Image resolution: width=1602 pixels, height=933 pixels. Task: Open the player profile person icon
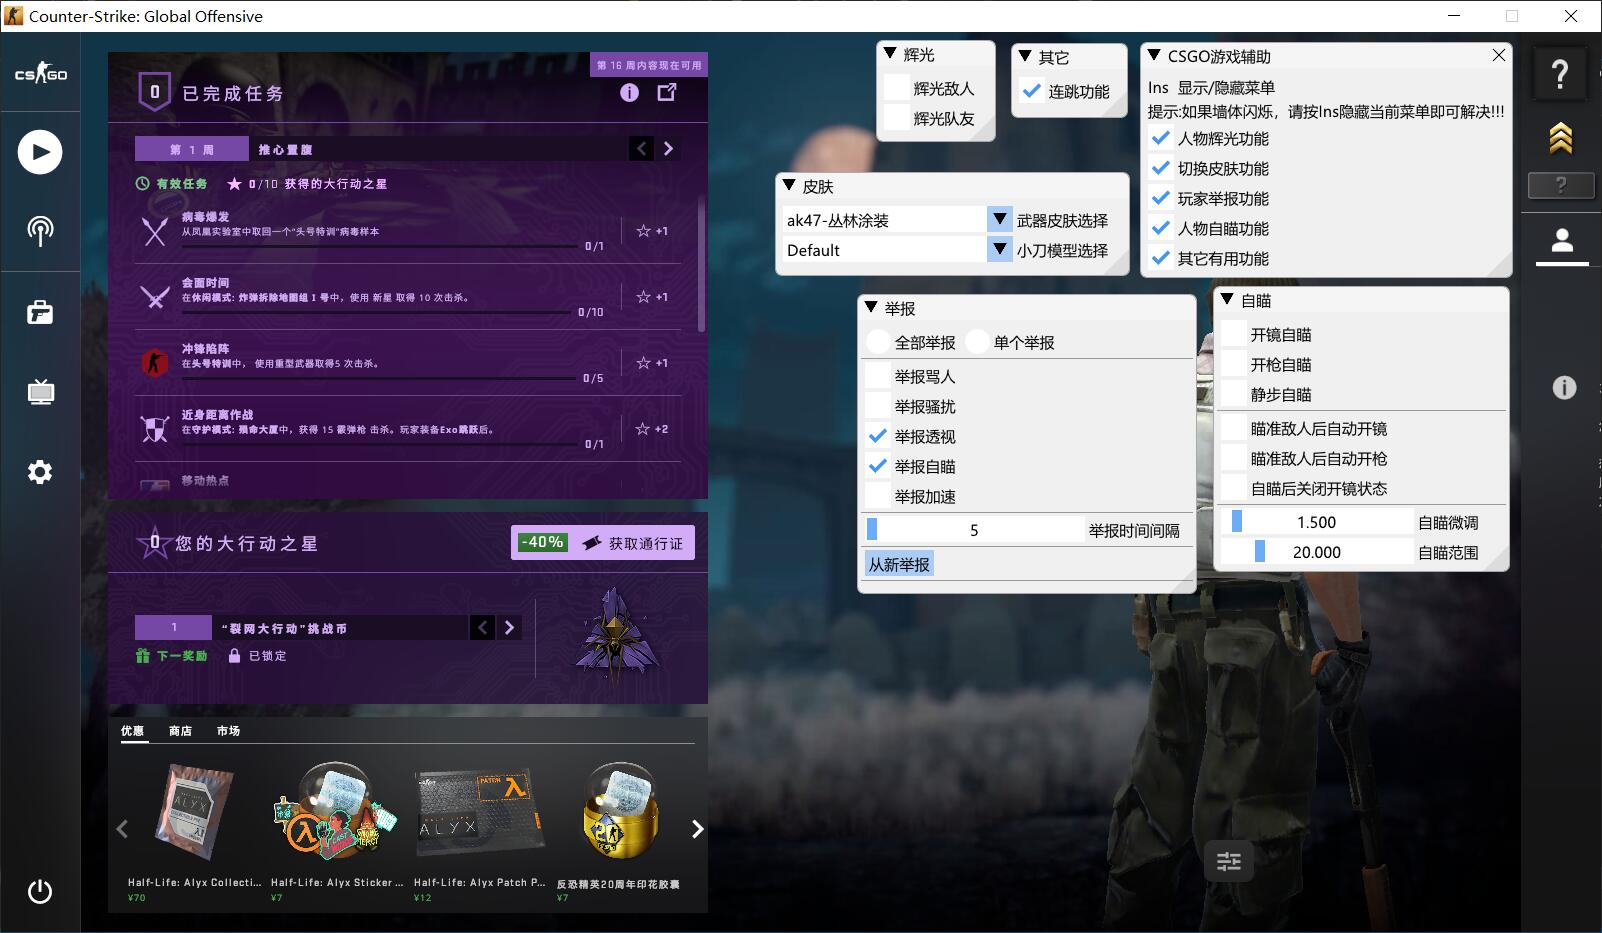click(x=1562, y=241)
